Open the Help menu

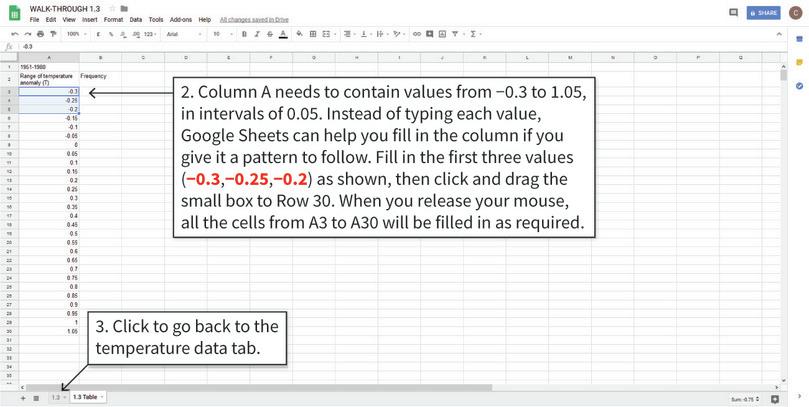205,20
